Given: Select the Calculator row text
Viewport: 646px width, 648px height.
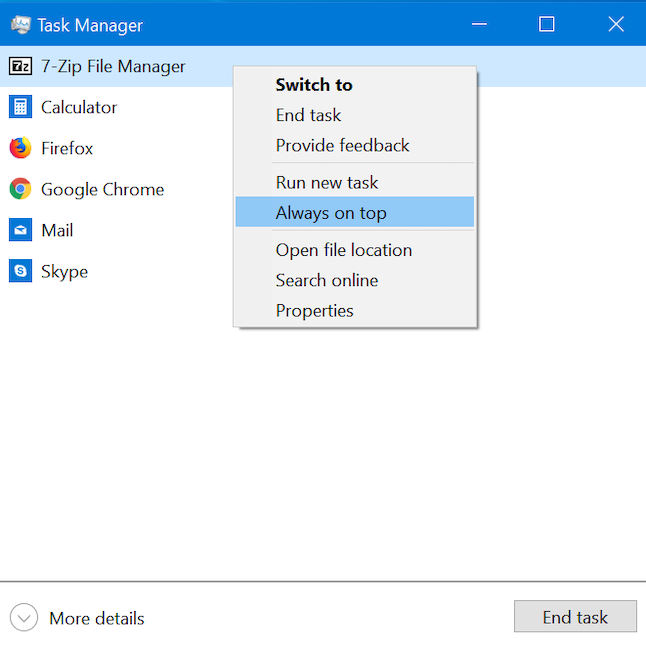Looking at the screenshot, I should point(79,107).
